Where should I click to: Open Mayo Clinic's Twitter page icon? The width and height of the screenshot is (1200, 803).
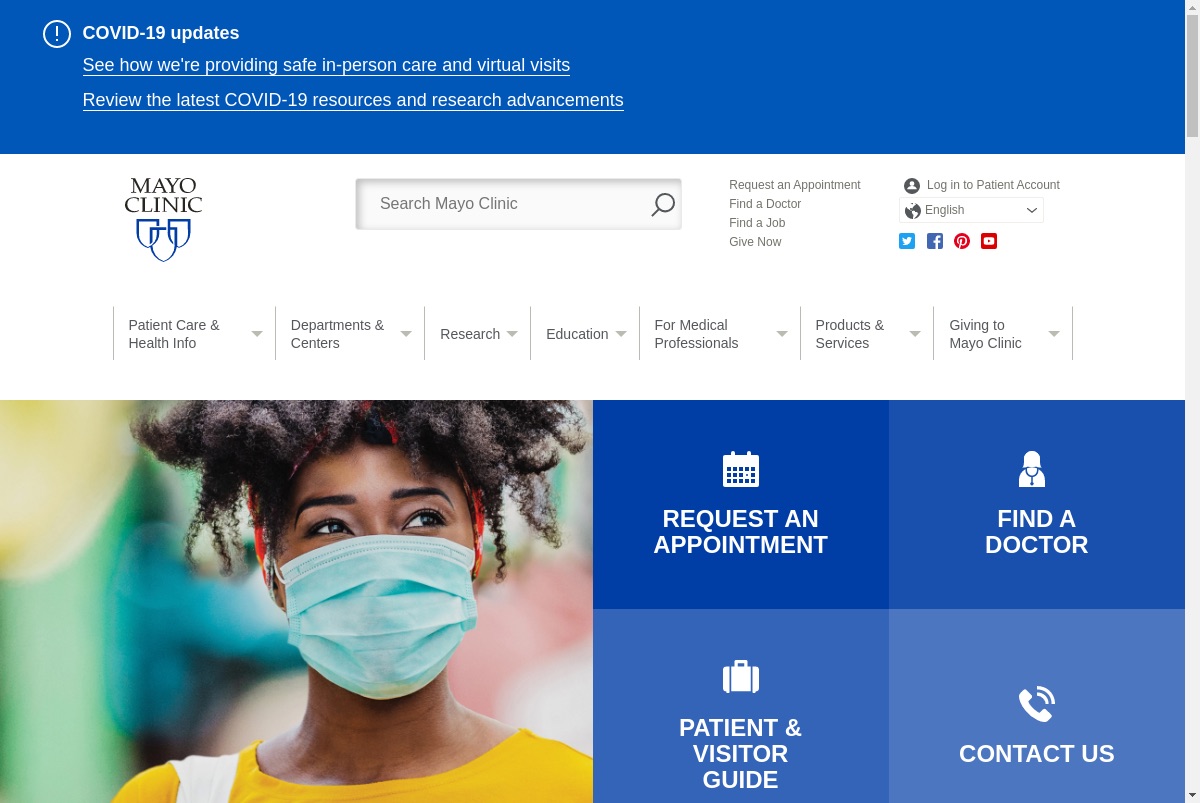(x=907, y=241)
